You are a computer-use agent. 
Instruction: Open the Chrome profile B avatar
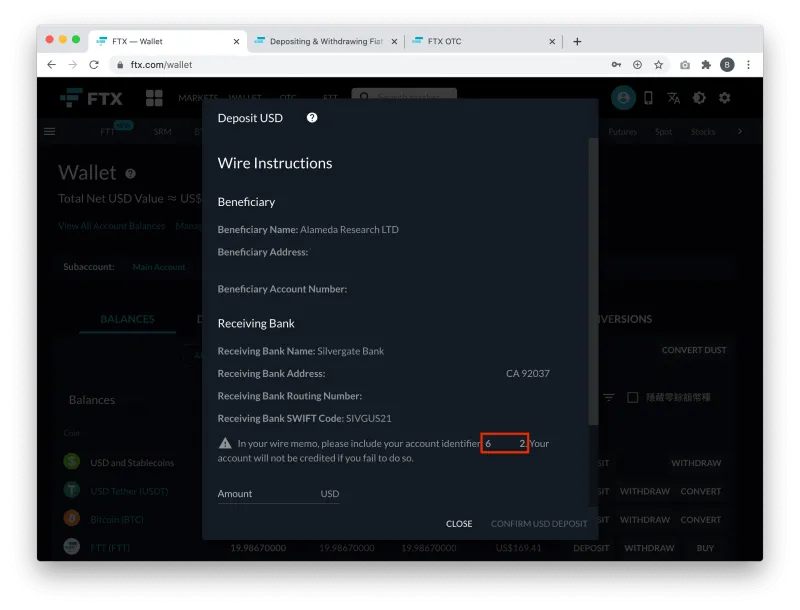coord(727,65)
